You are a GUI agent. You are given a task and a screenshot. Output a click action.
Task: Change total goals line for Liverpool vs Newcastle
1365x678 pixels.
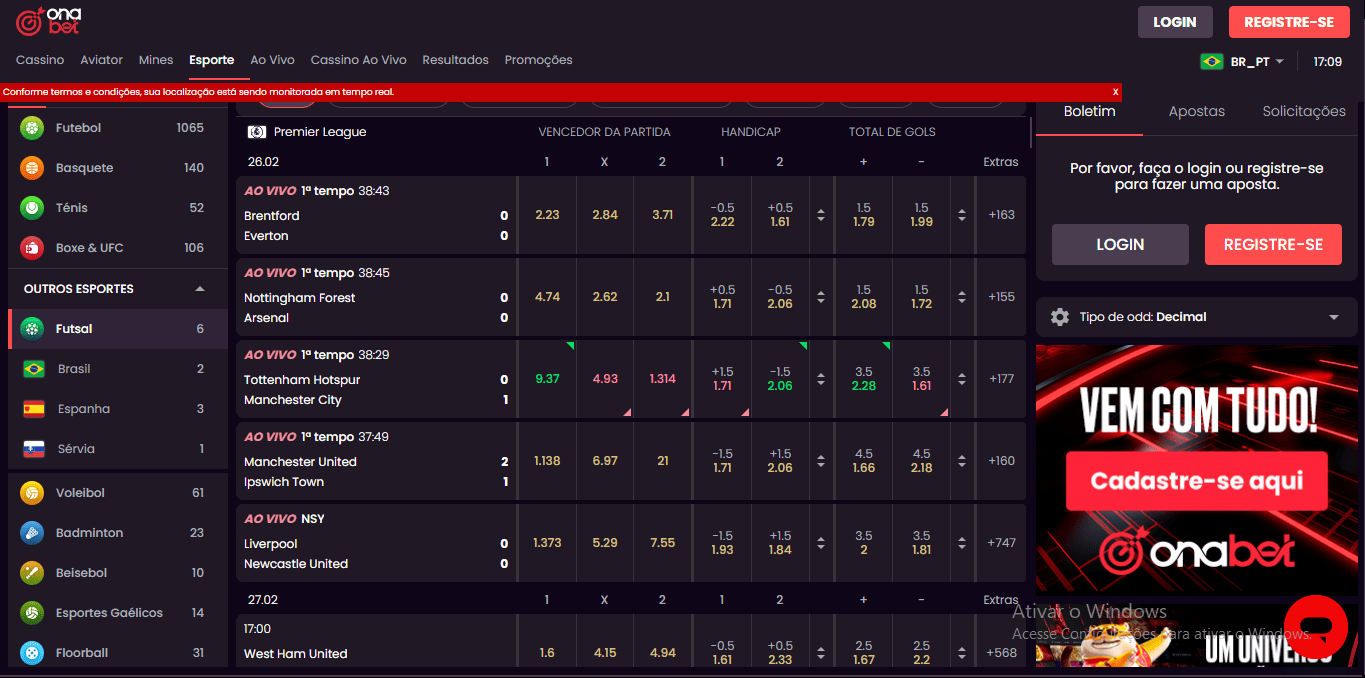[962, 543]
